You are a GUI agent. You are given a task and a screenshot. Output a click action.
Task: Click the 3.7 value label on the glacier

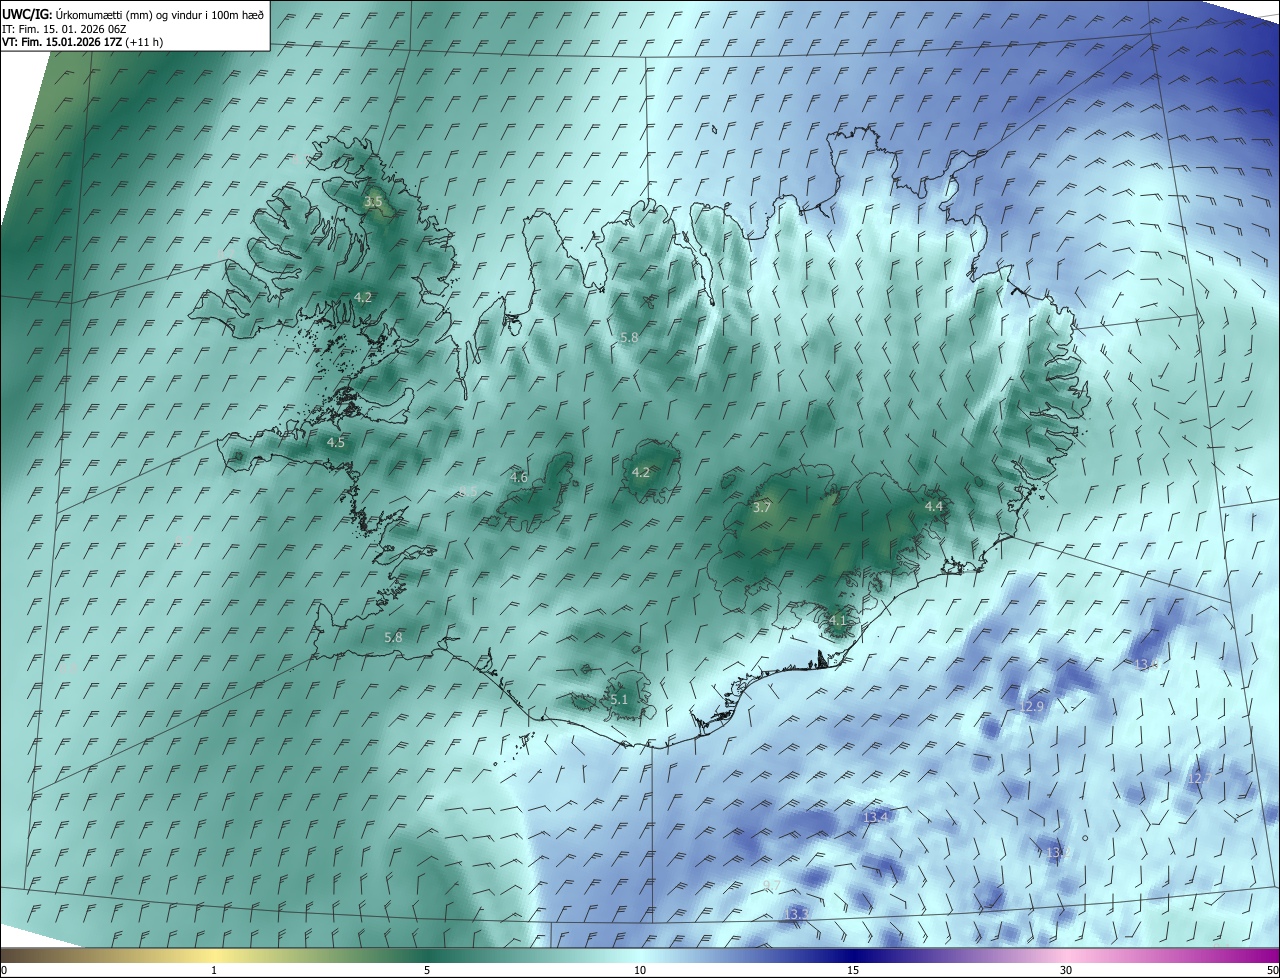pyautogui.click(x=762, y=508)
